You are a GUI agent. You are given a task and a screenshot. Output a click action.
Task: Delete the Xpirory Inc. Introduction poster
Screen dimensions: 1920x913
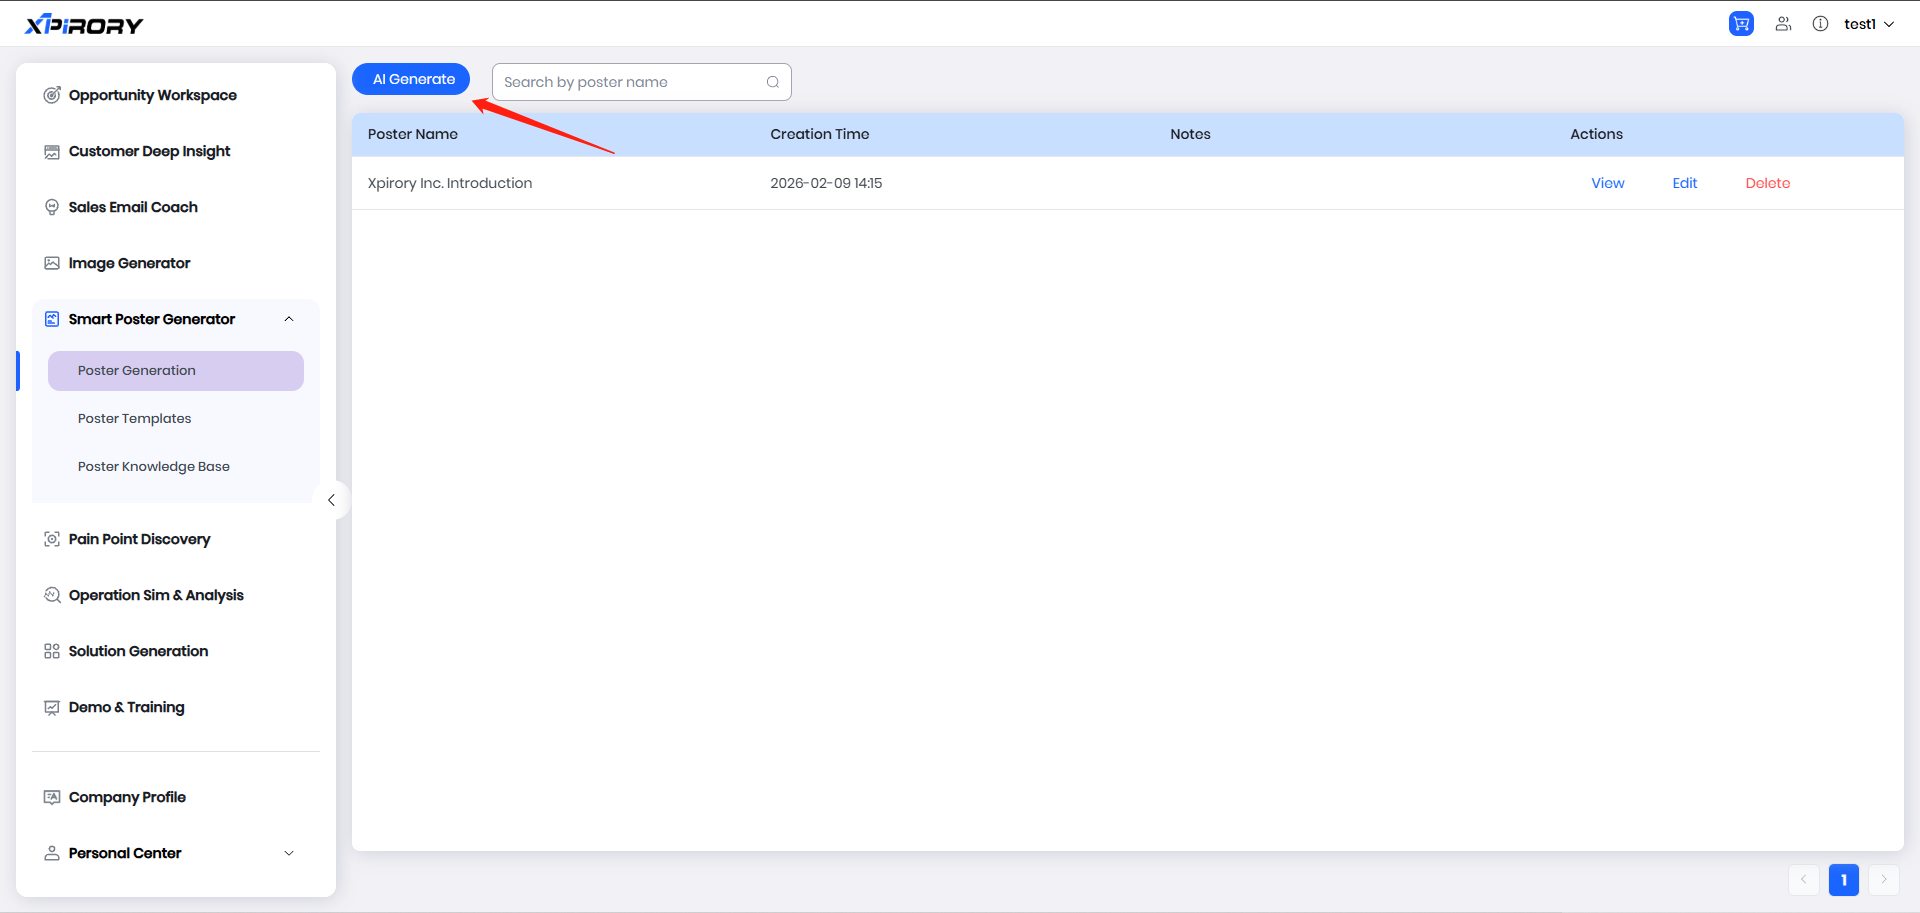[1767, 183]
